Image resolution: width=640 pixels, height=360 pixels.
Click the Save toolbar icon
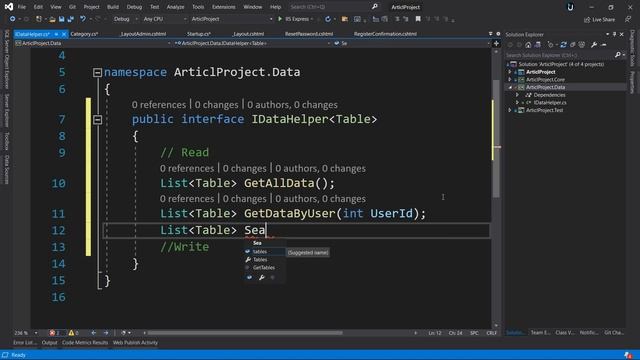[62, 19]
